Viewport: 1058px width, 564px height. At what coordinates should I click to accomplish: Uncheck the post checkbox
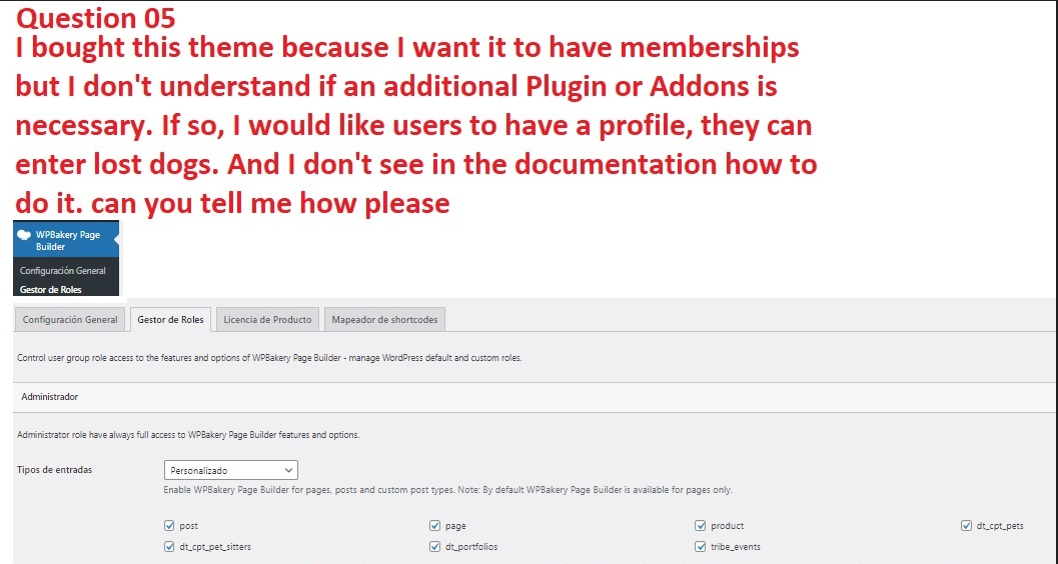point(169,526)
